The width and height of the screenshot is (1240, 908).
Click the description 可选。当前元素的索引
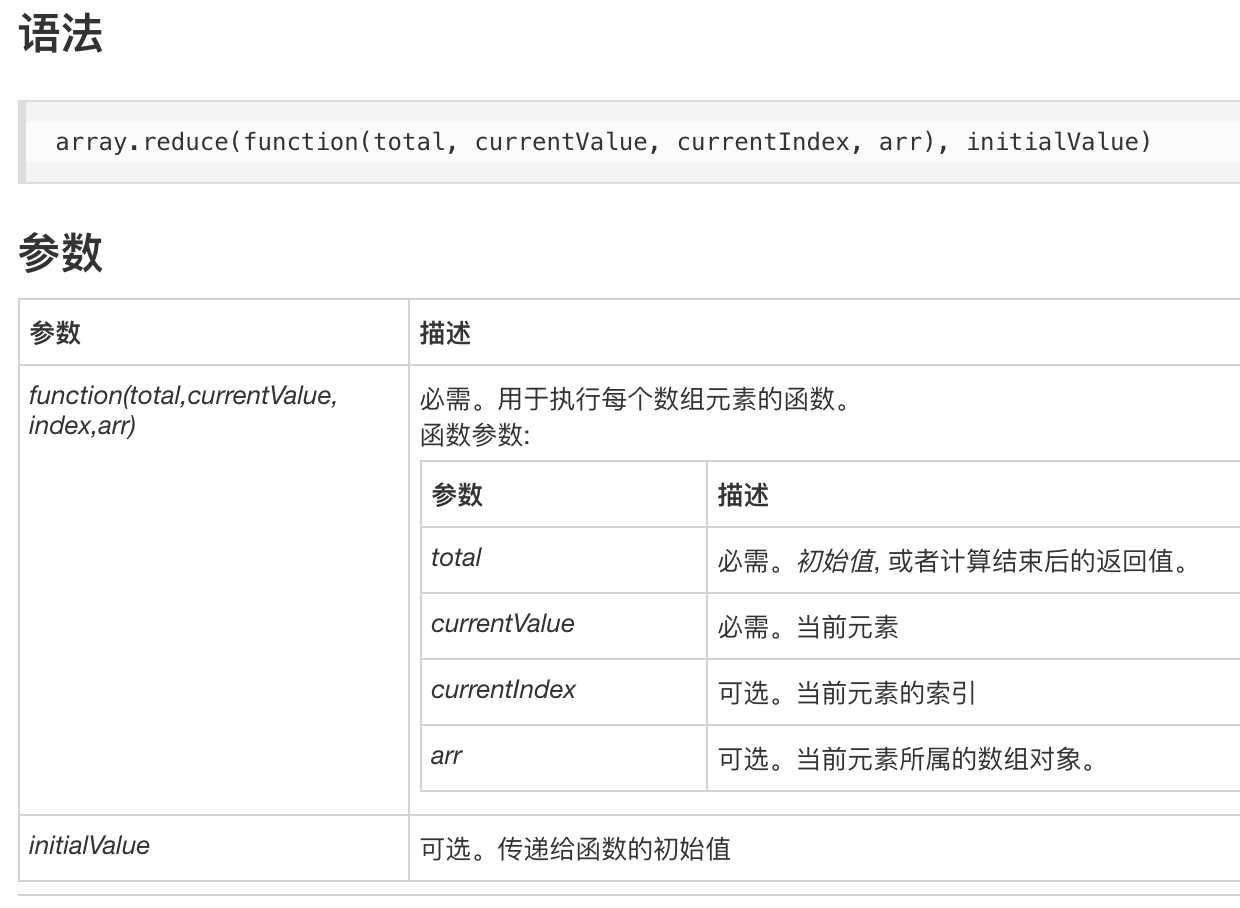point(846,692)
